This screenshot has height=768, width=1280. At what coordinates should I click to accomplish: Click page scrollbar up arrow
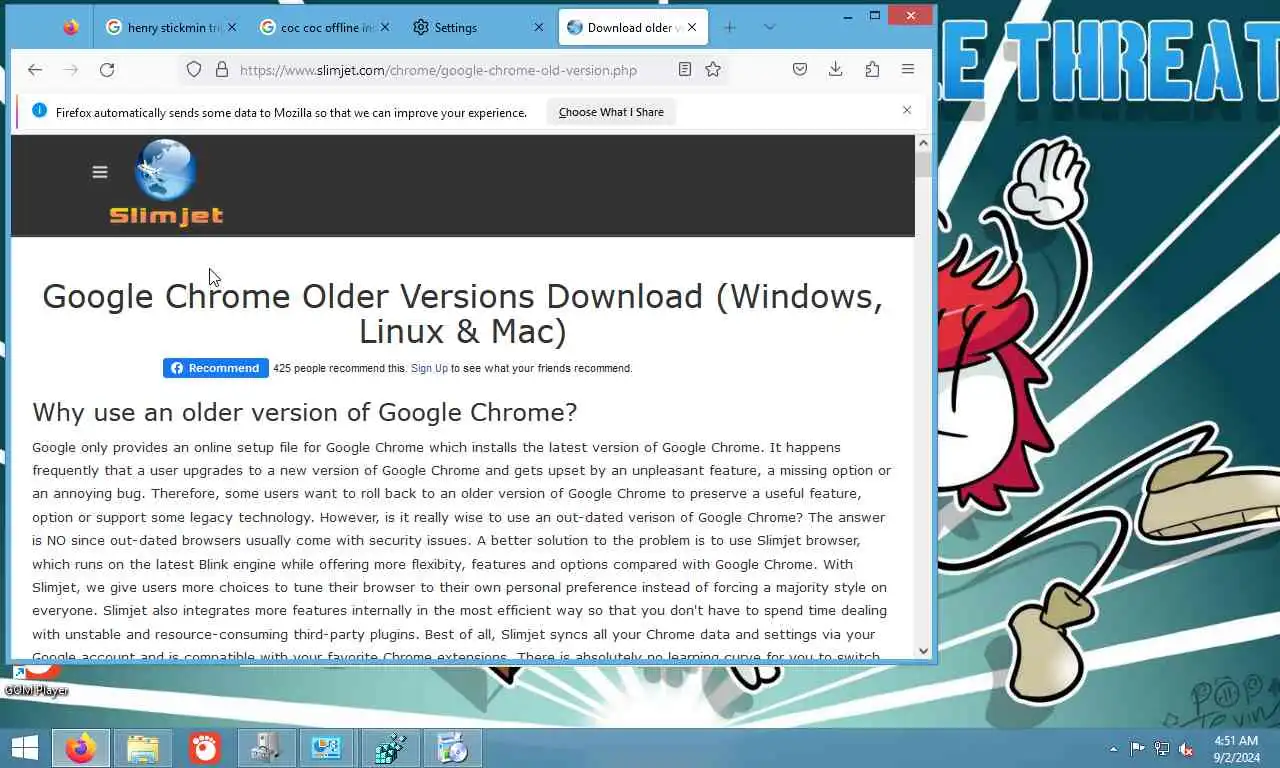click(923, 144)
